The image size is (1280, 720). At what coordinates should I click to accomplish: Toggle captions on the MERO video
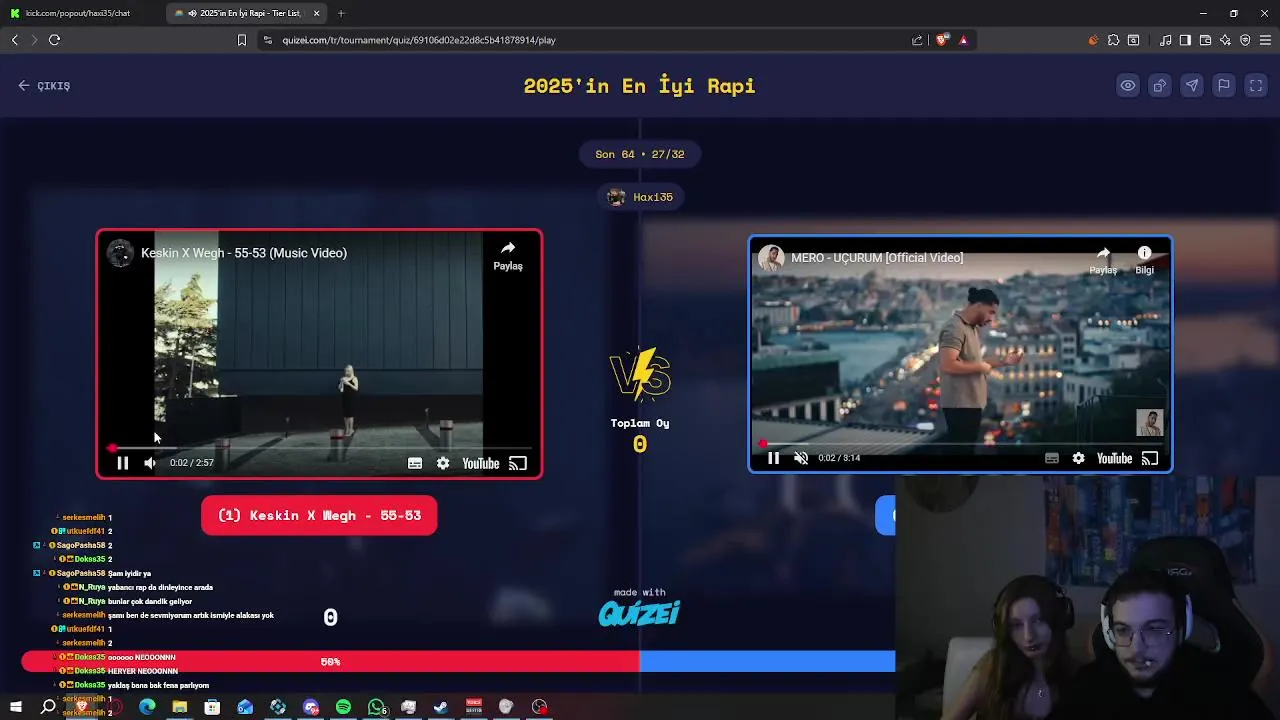coord(1052,458)
